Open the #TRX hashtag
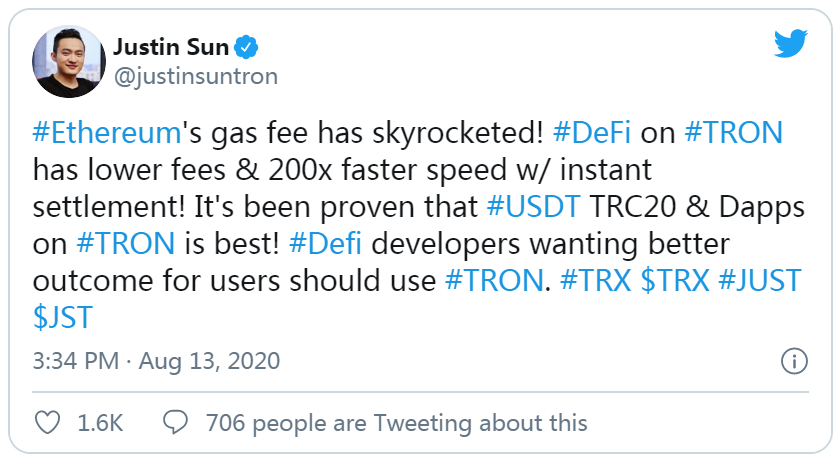The height and width of the screenshot is (459, 833). 594,281
